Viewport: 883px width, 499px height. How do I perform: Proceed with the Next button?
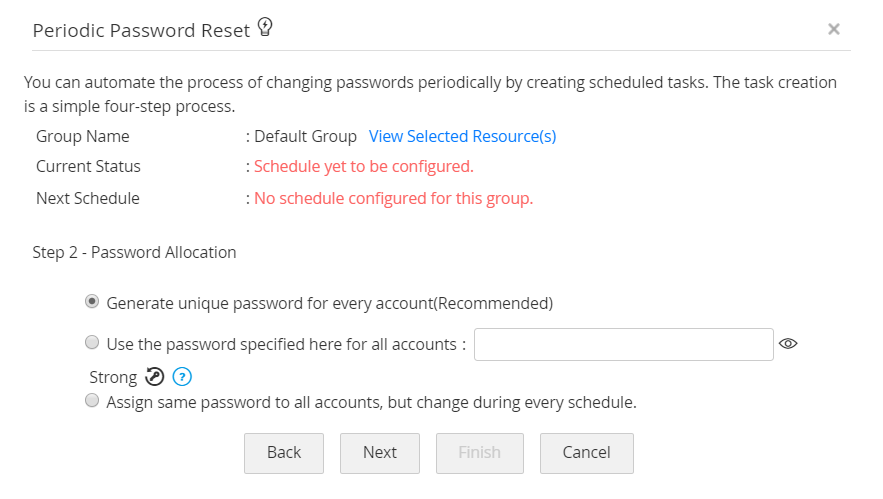[380, 453]
